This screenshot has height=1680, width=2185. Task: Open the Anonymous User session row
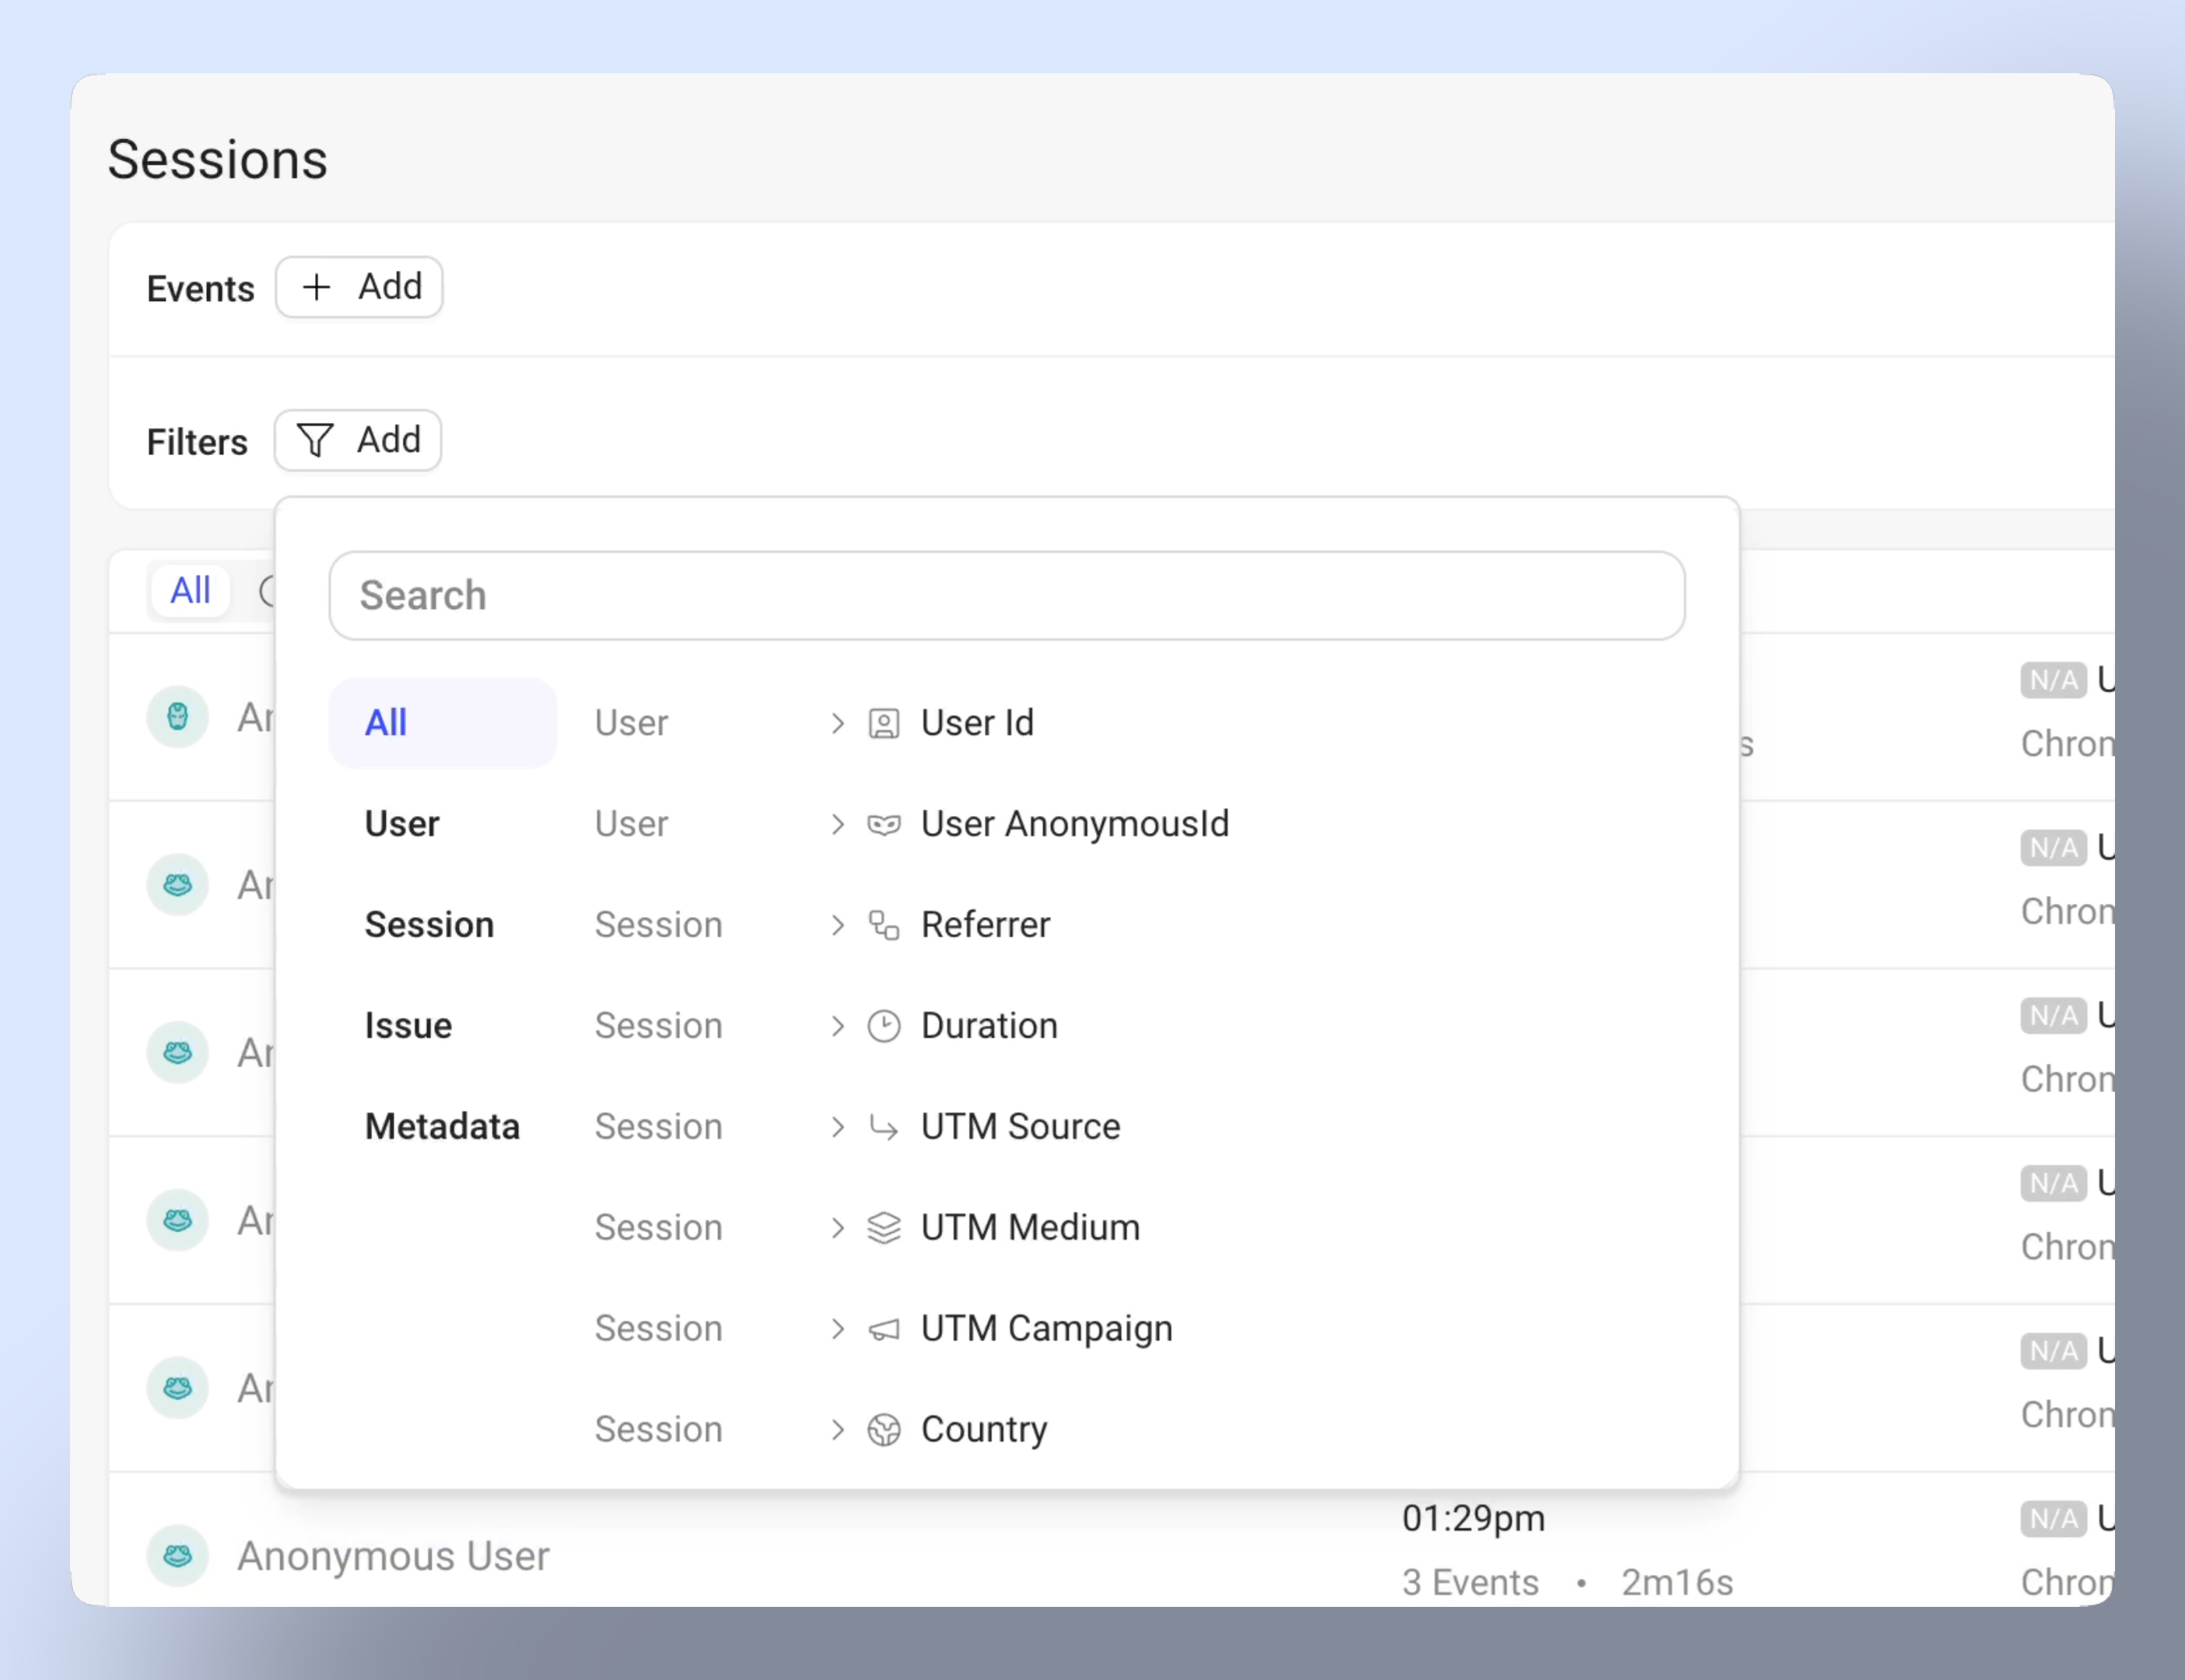[1111, 1555]
